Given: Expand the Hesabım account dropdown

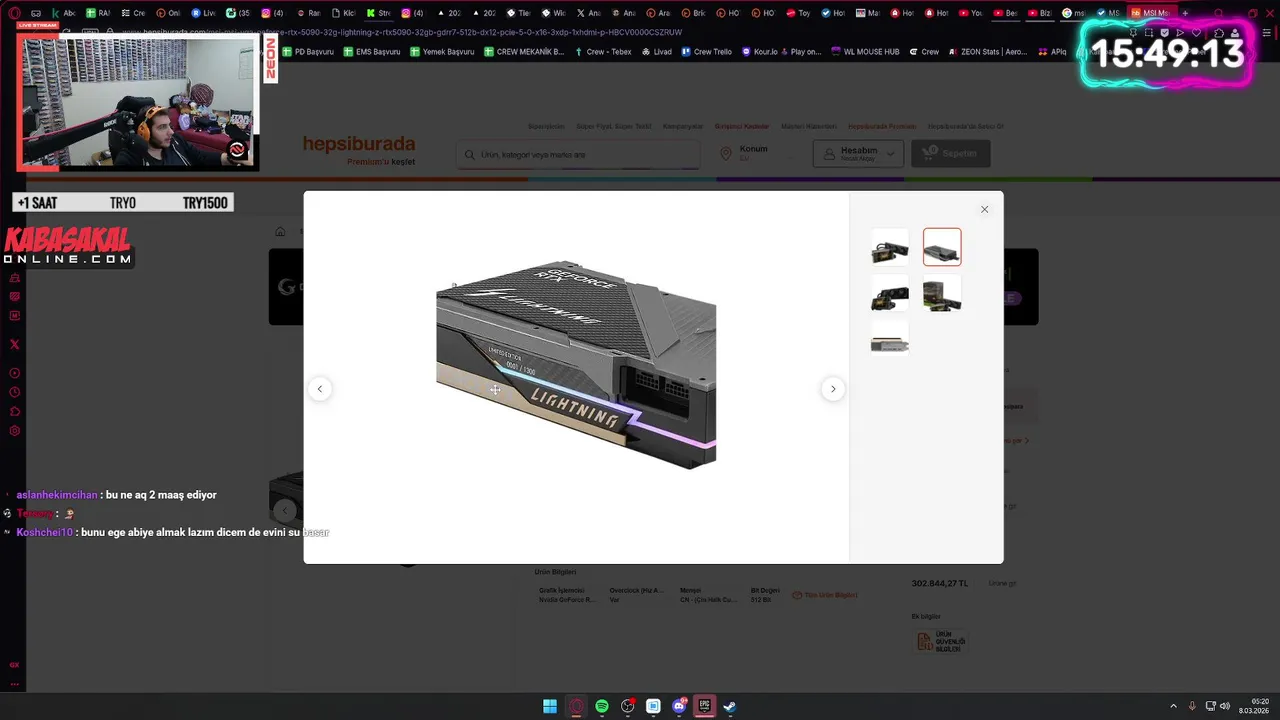Looking at the screenshot, I should pyautogui.click(x=858, y=153).
